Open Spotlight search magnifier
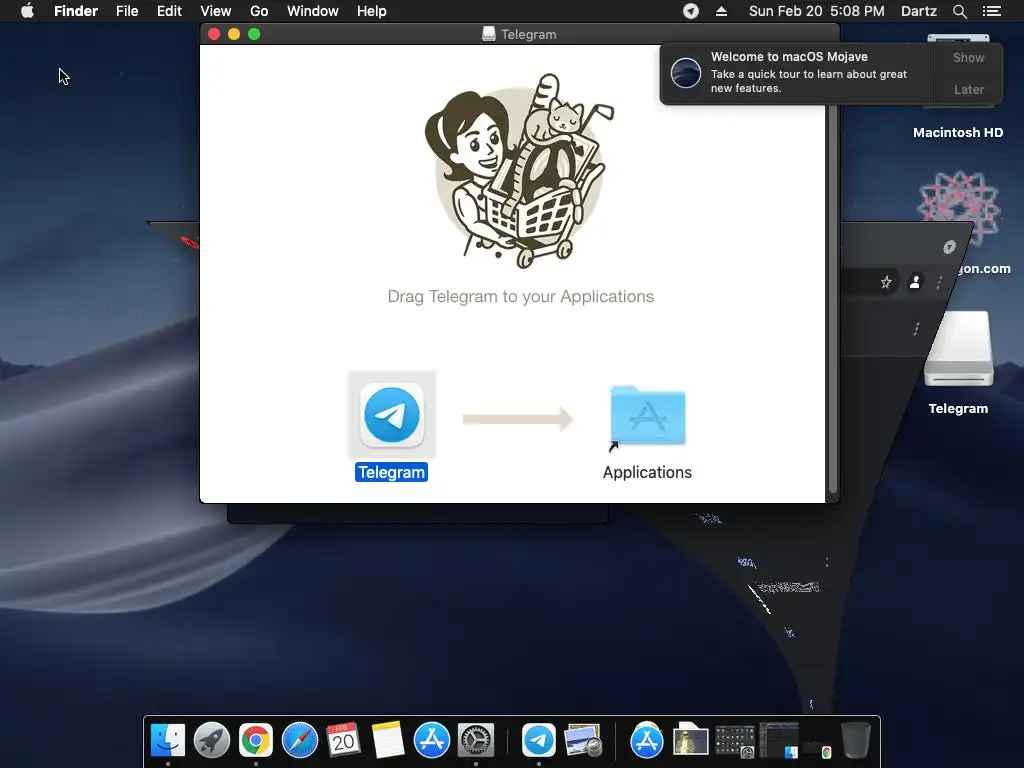 click(x=959, y=11)
